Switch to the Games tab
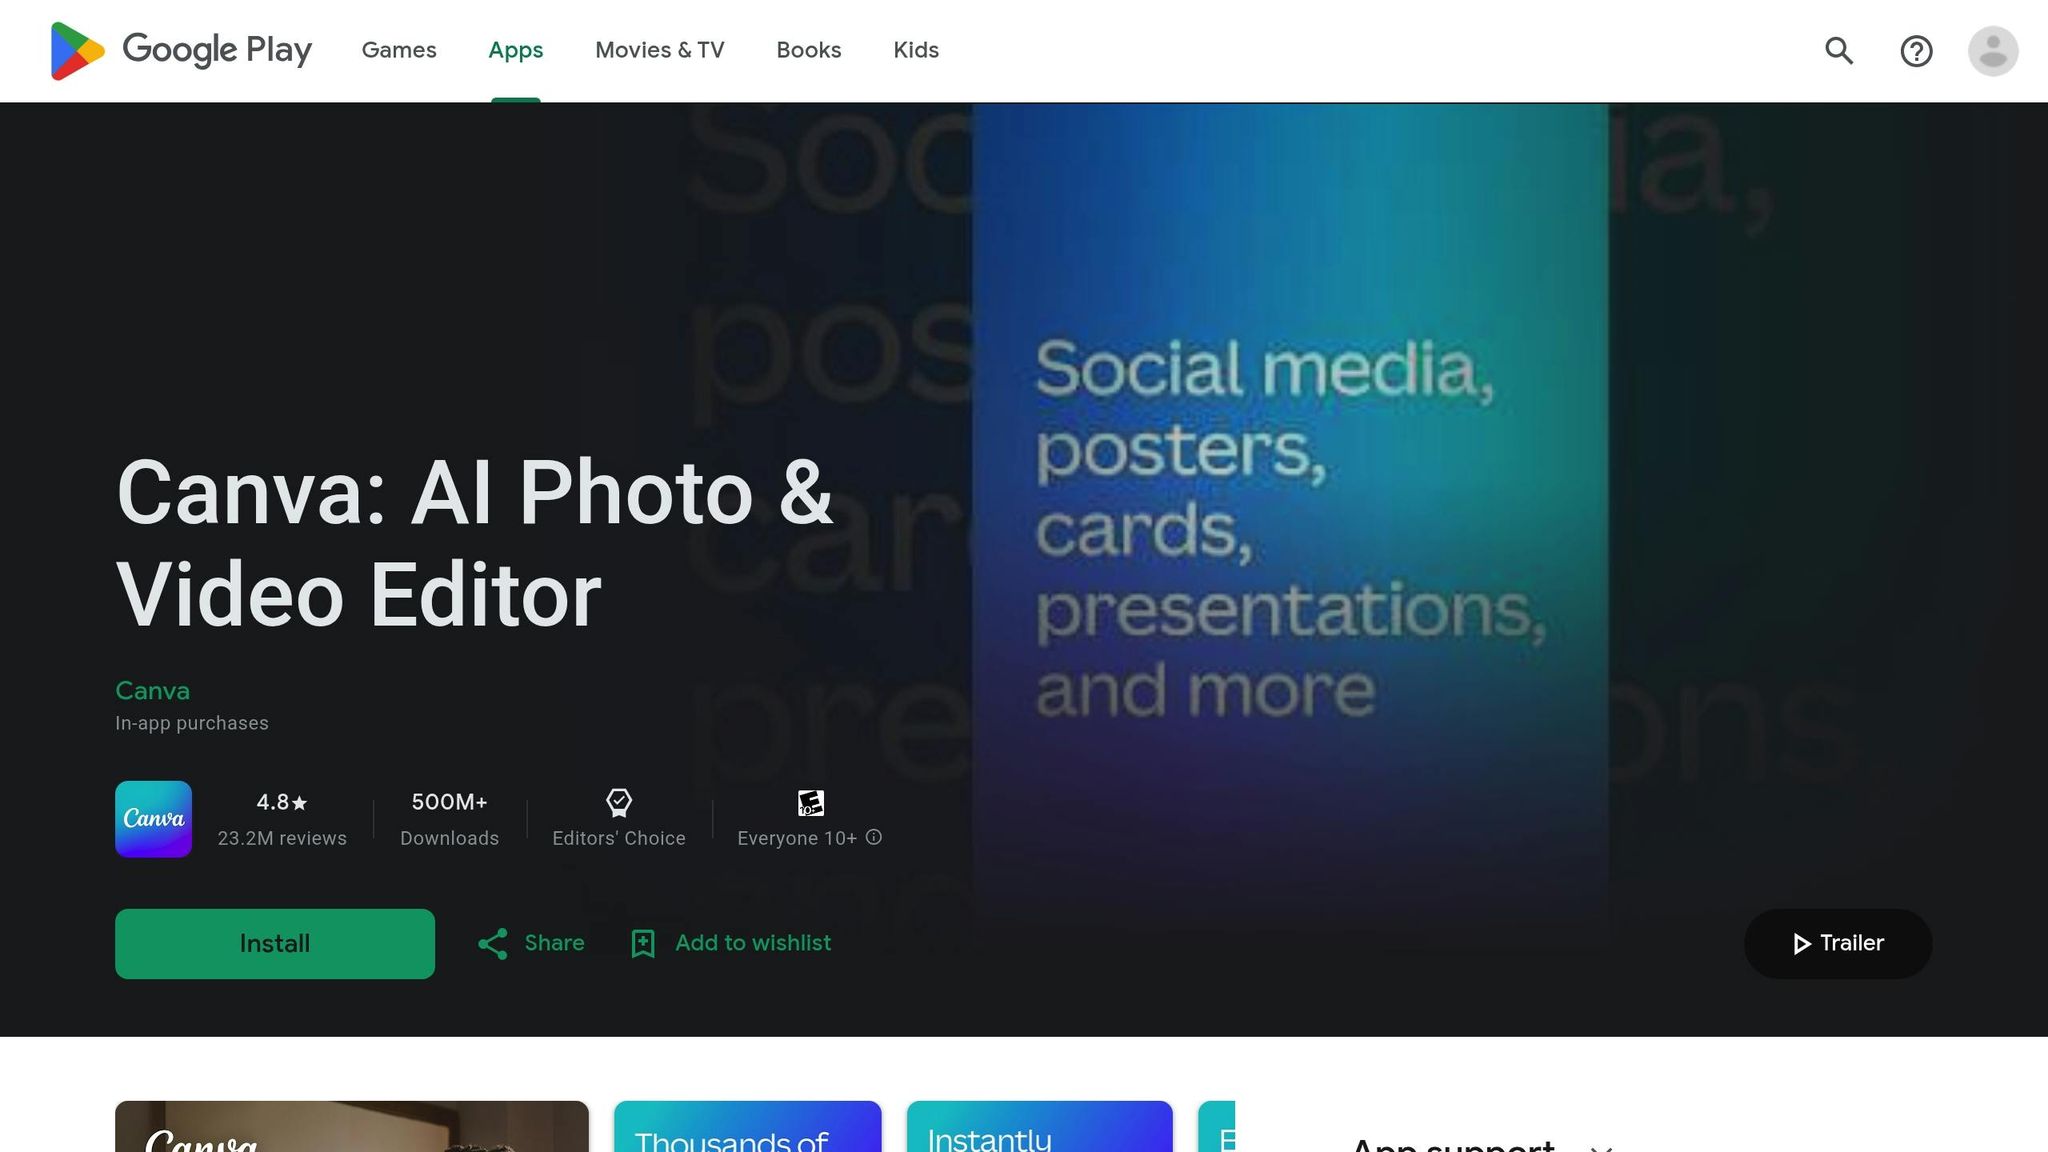Viewport: 2048px width, 1152px height. (x=399, y=50)
